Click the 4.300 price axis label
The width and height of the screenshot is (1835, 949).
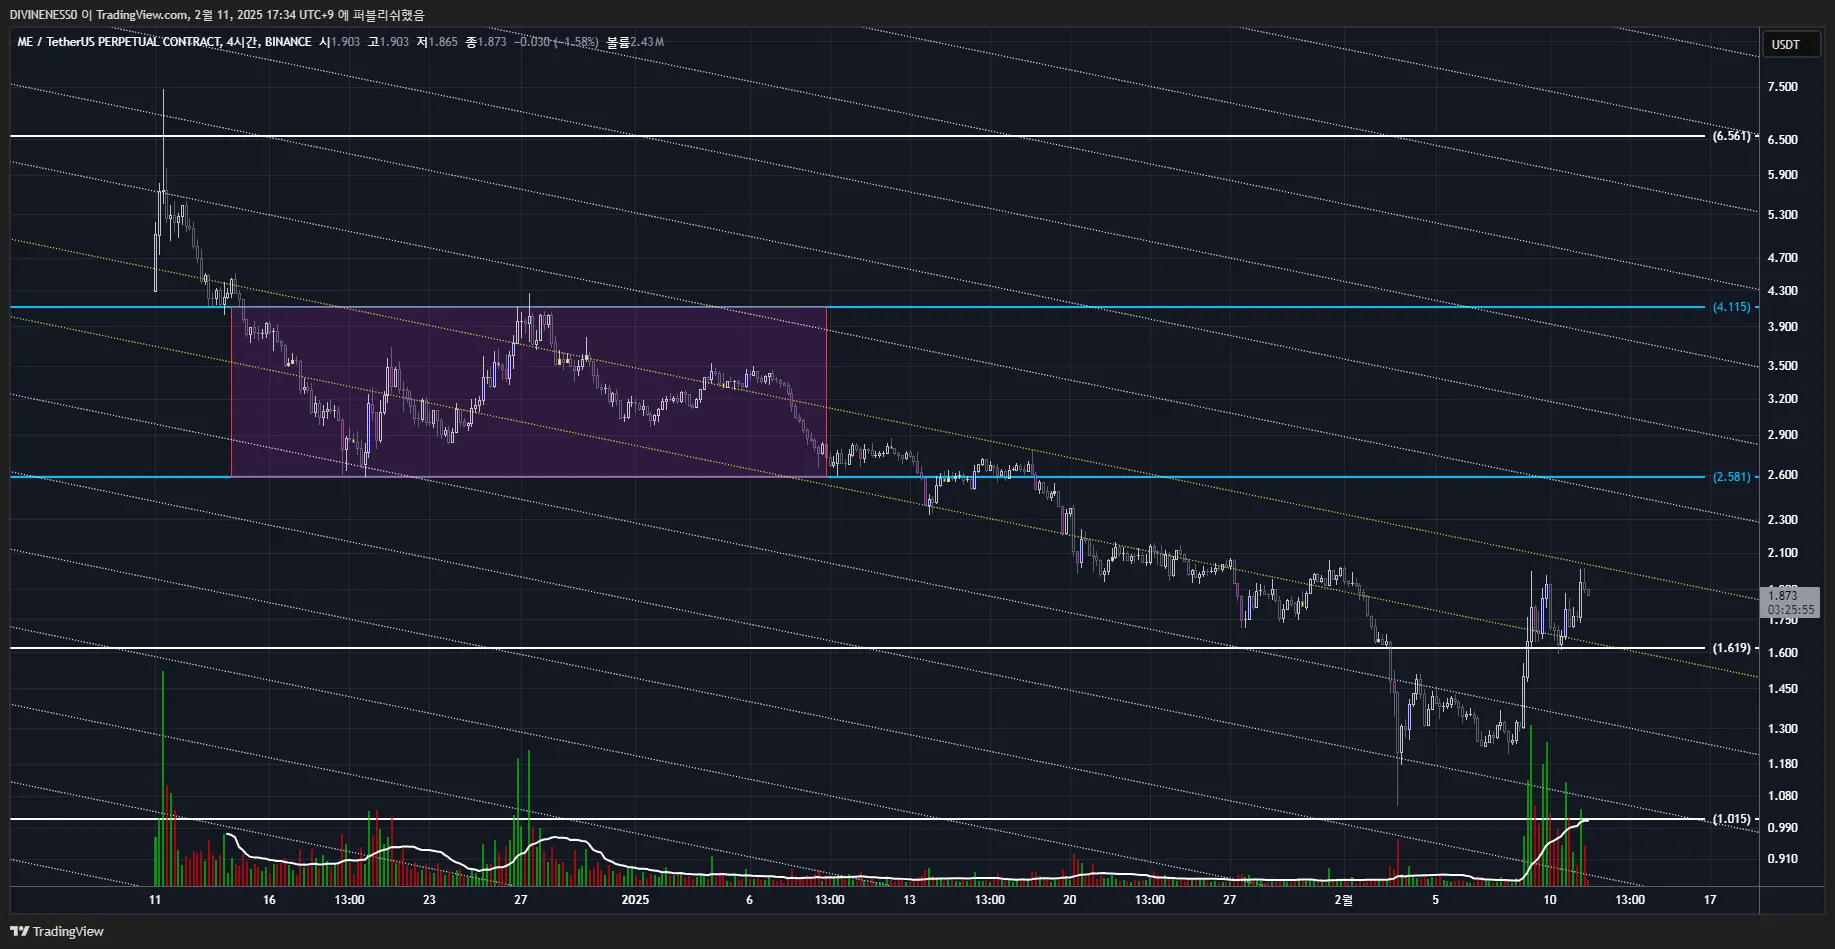pos(1782,291)
